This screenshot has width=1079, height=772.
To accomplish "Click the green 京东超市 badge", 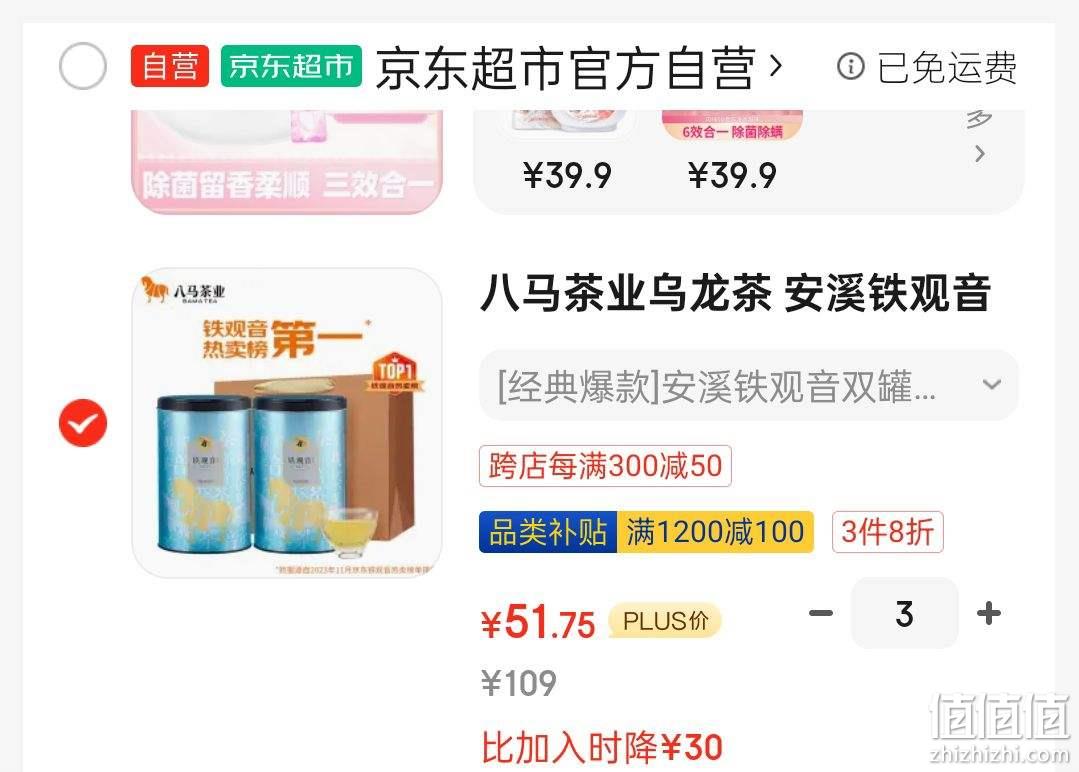I will (291, 66).
